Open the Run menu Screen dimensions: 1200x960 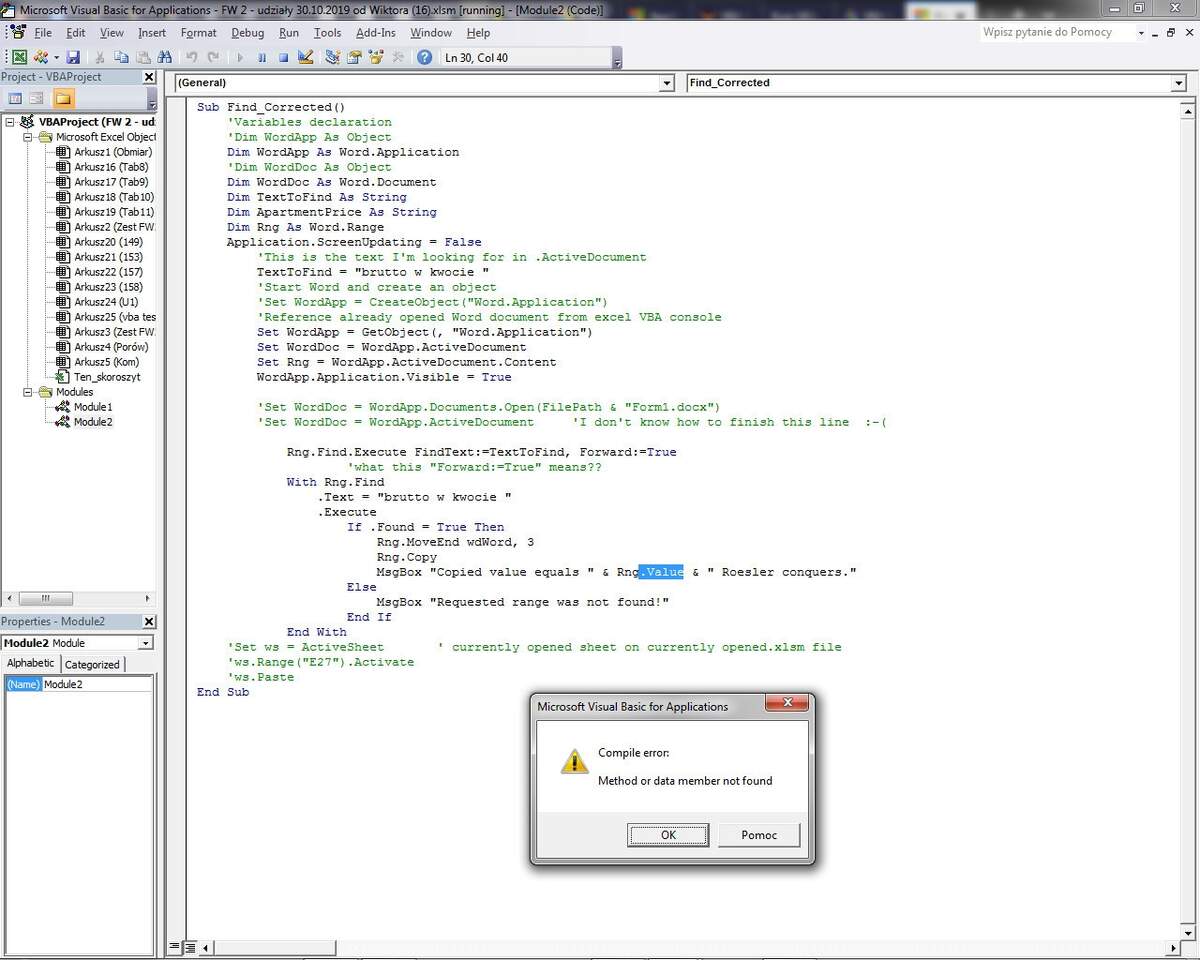289,33
